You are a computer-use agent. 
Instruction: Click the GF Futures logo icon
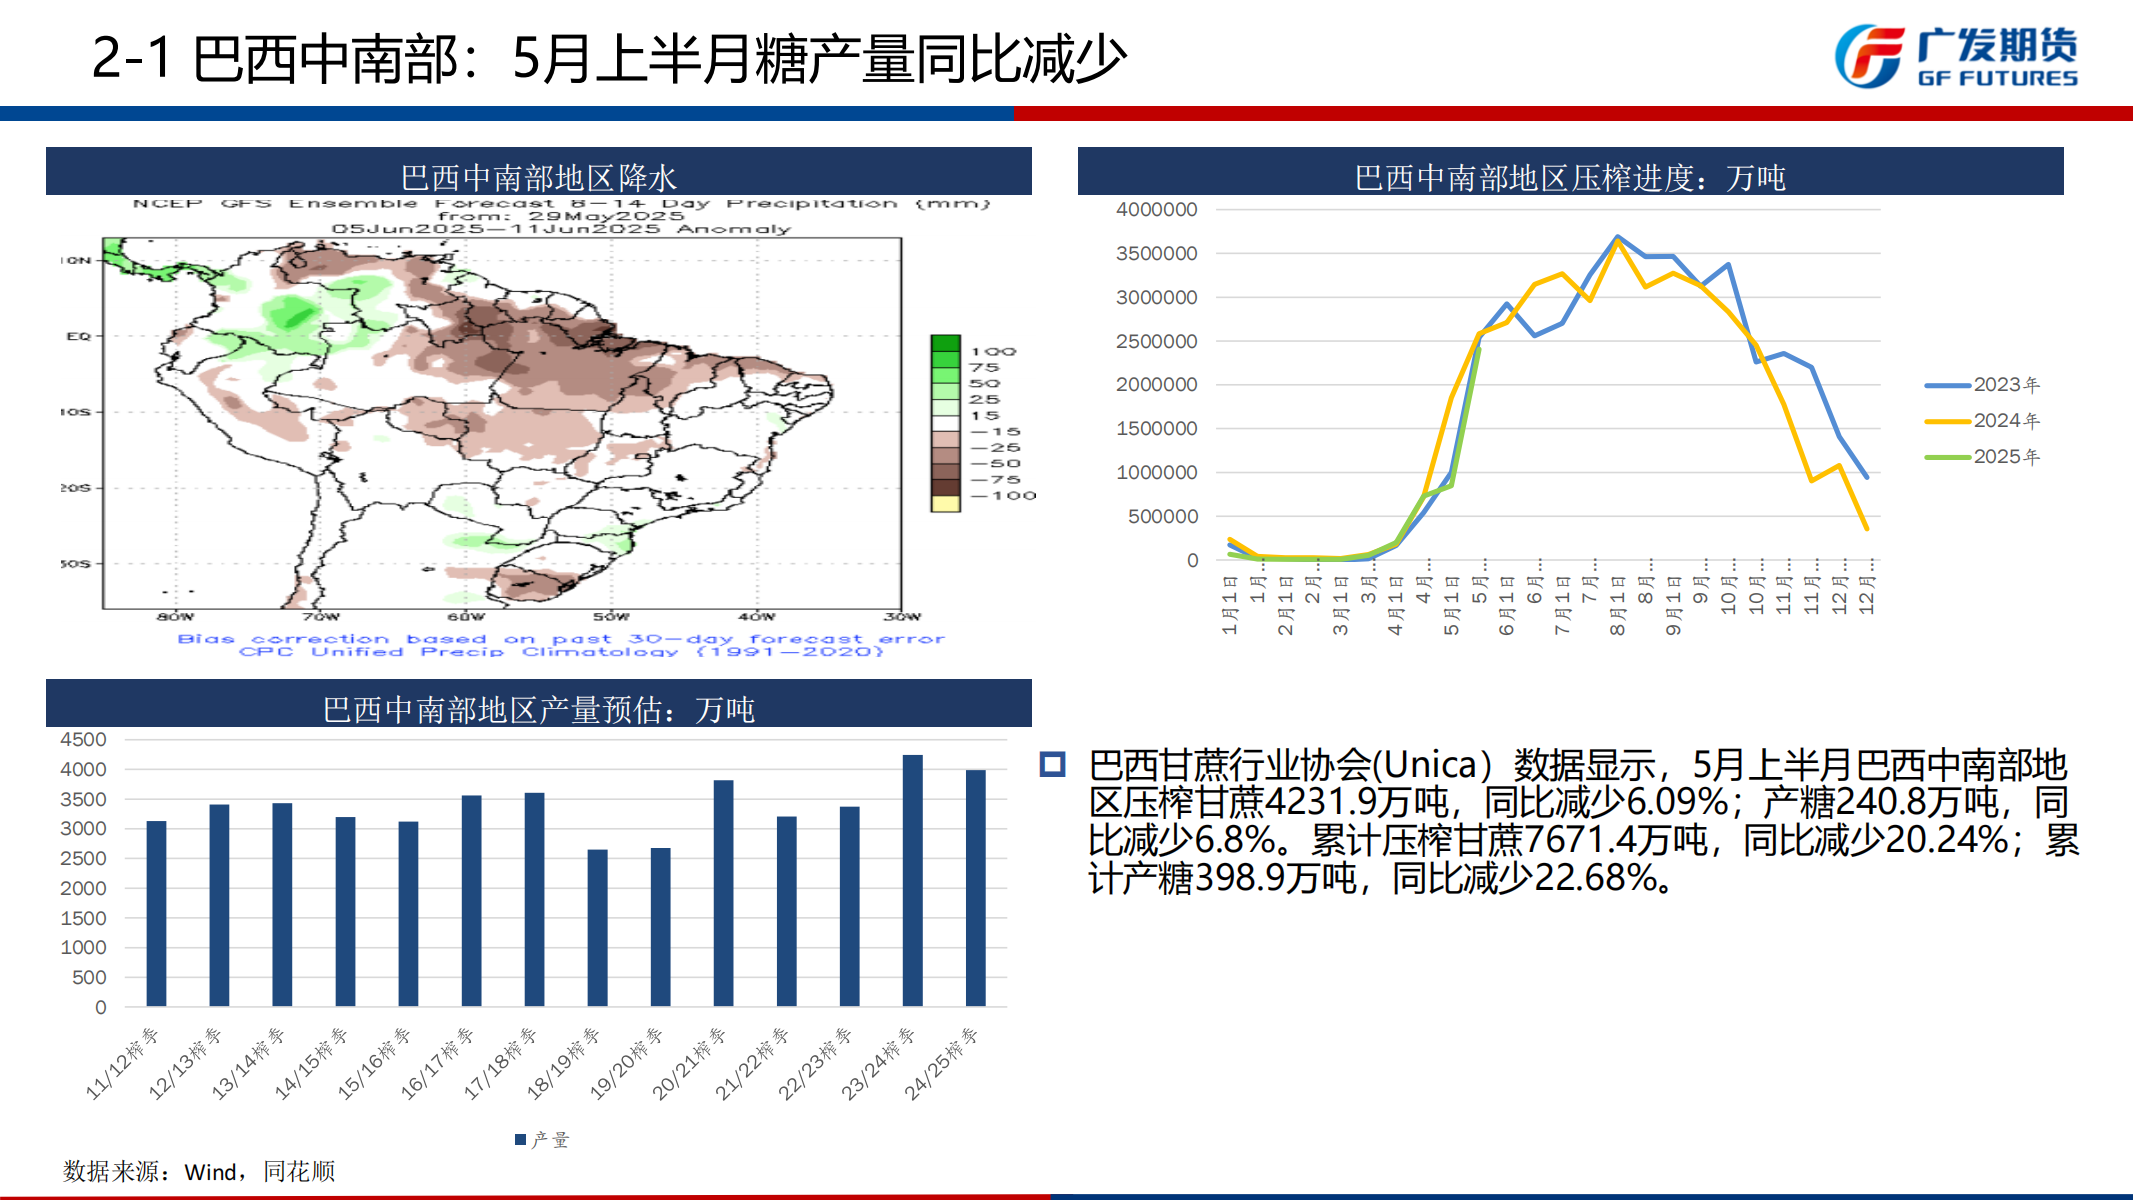1868,57
